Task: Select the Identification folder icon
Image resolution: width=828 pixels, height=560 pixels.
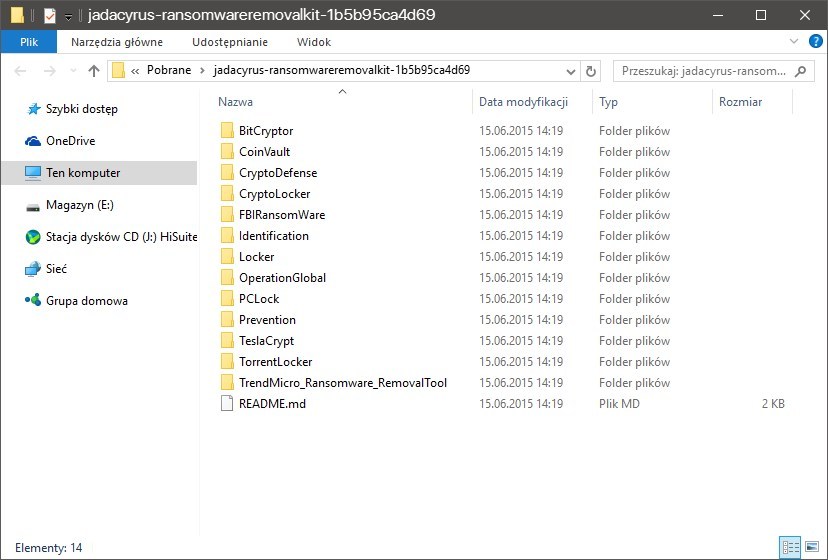Action: [227, 236]
